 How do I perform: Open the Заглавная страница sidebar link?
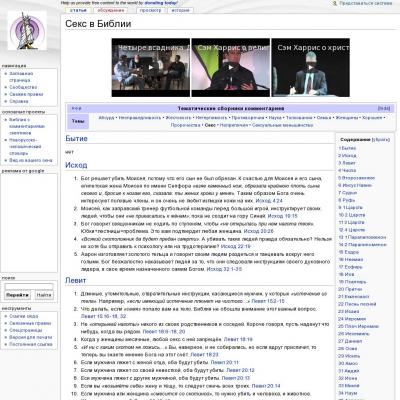(21, 77)
